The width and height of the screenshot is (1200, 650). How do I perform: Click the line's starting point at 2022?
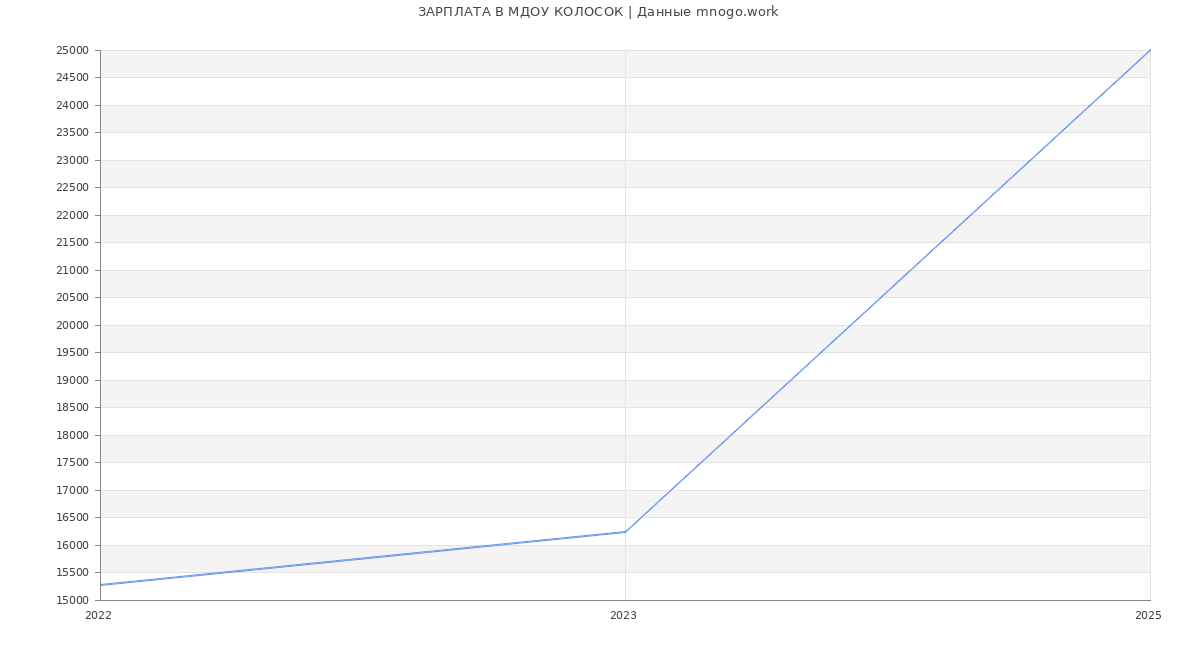coord(101,585)
